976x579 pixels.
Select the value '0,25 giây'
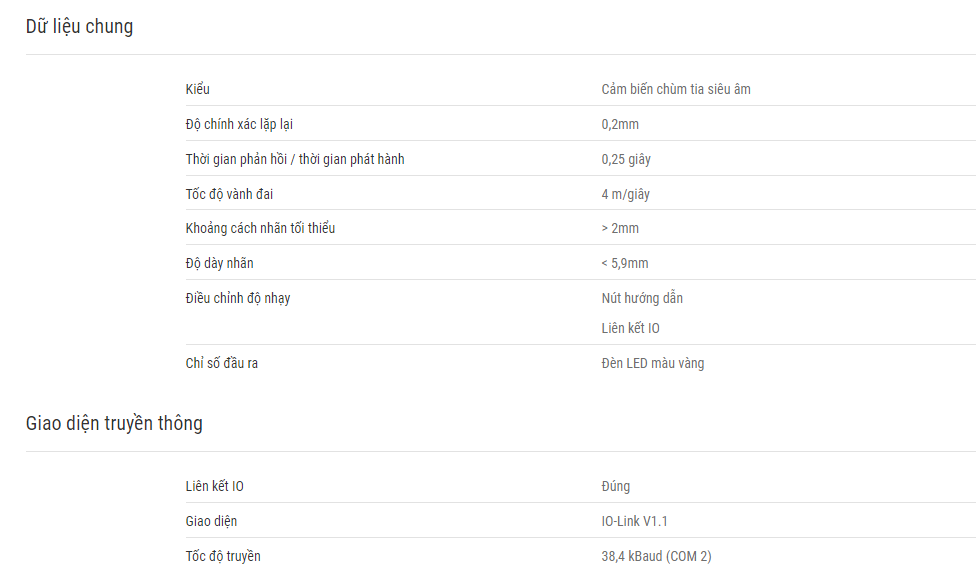click(x=626, y=159)
